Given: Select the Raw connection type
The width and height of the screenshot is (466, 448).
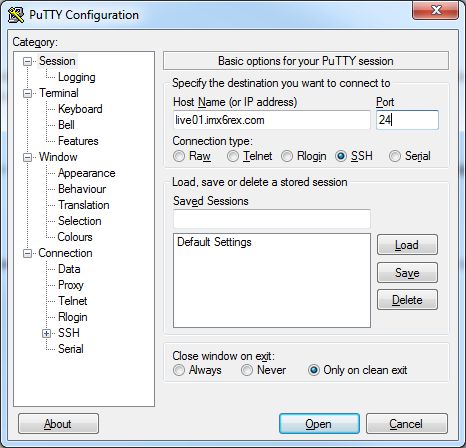Looking at the screenshot, I should click(179, 156).
